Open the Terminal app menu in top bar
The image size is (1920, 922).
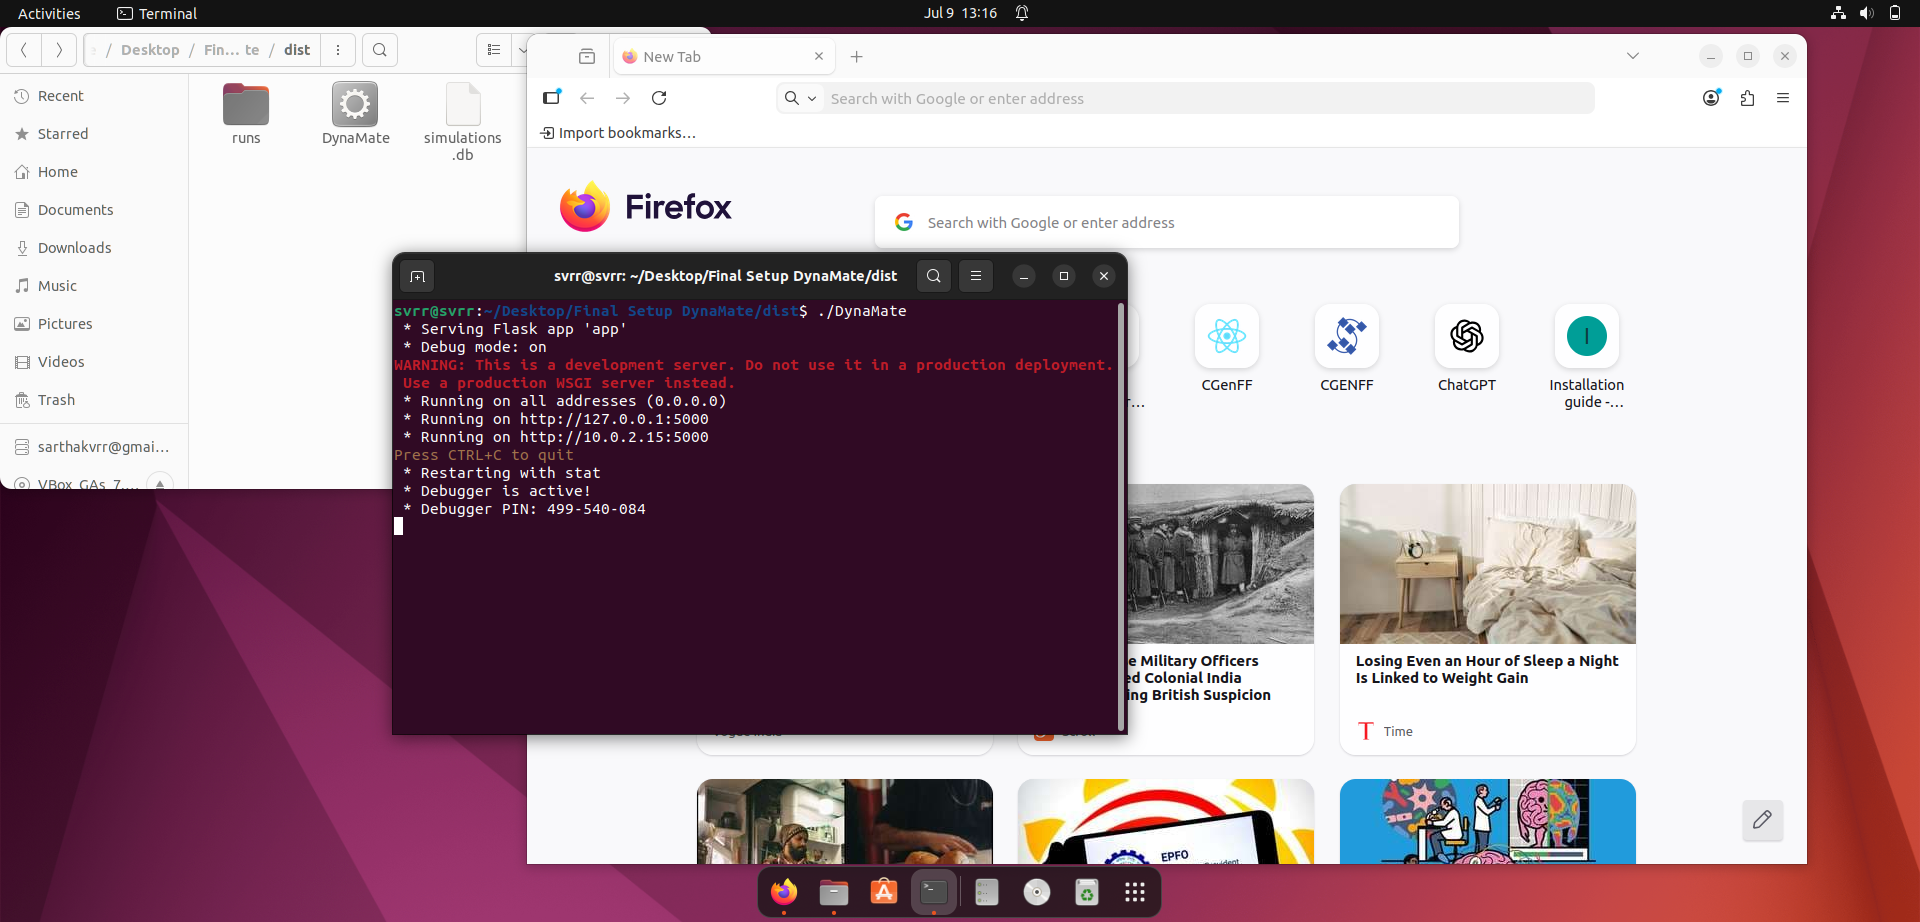pyautogui.click(x=157, y=13)
